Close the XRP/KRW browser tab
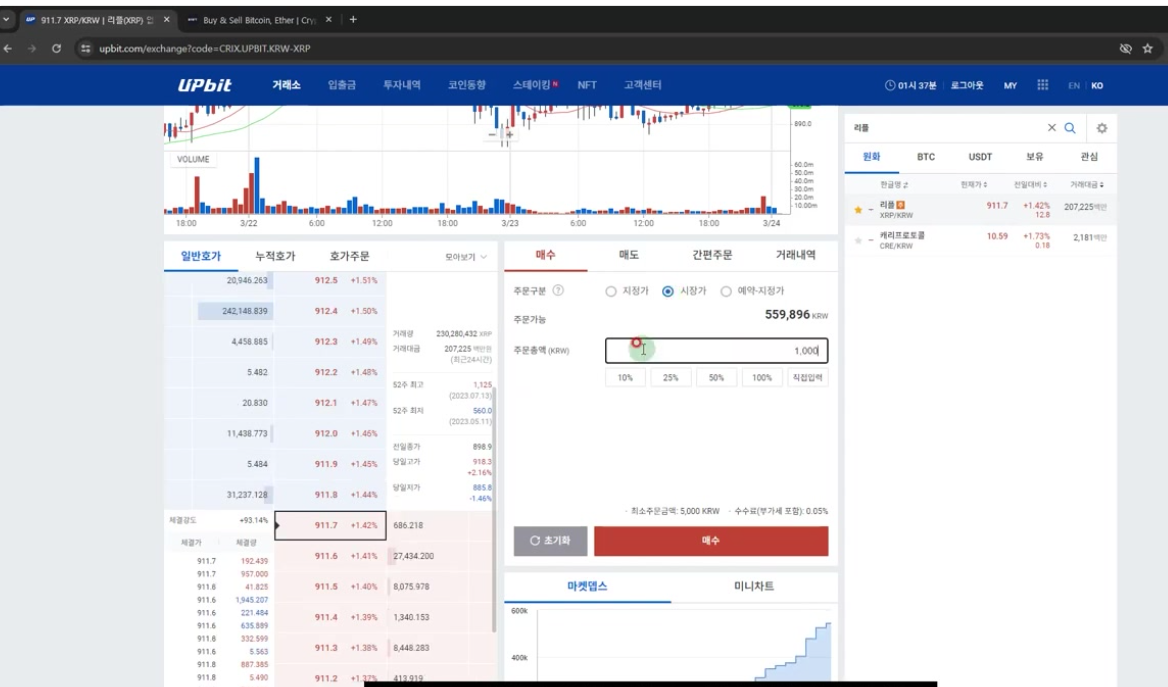The width and height of the screenshot is (1168, 687). tap(166, 19)
